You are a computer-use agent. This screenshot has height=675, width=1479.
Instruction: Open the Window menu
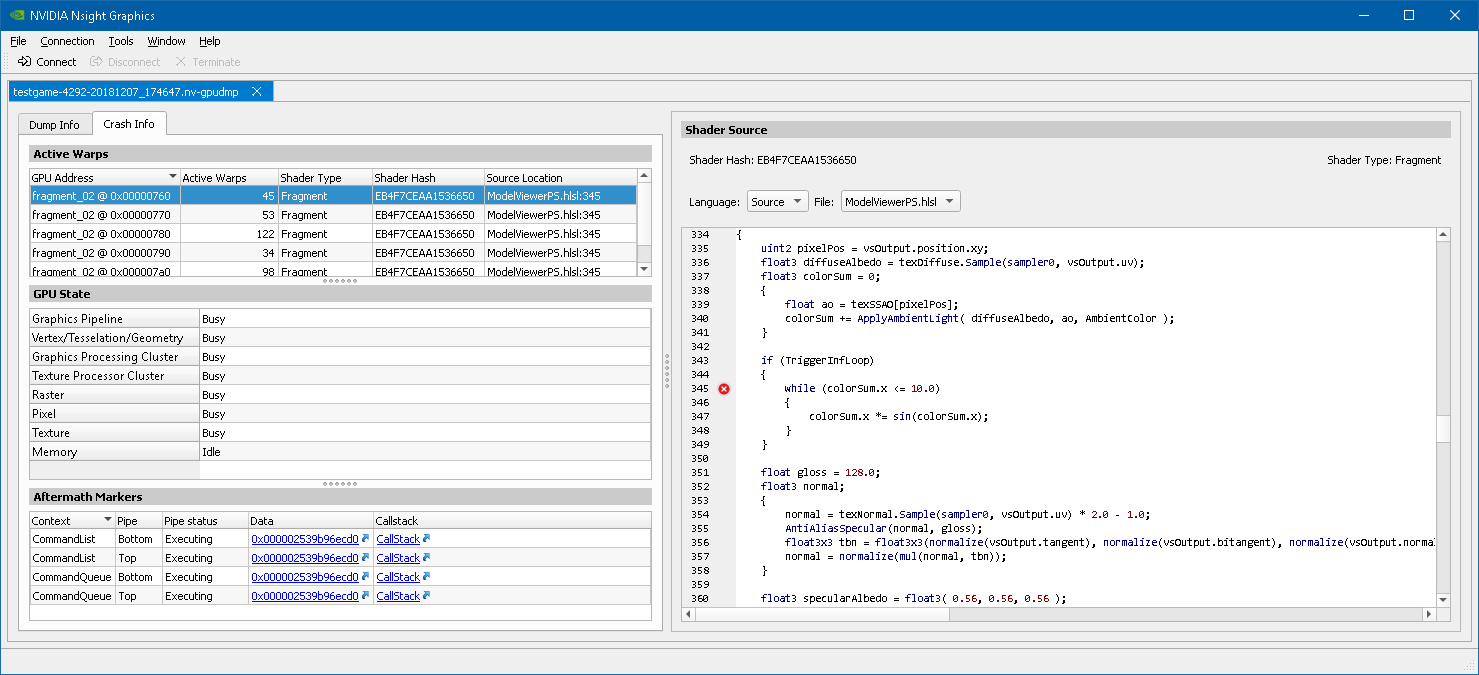pos(166,41)
